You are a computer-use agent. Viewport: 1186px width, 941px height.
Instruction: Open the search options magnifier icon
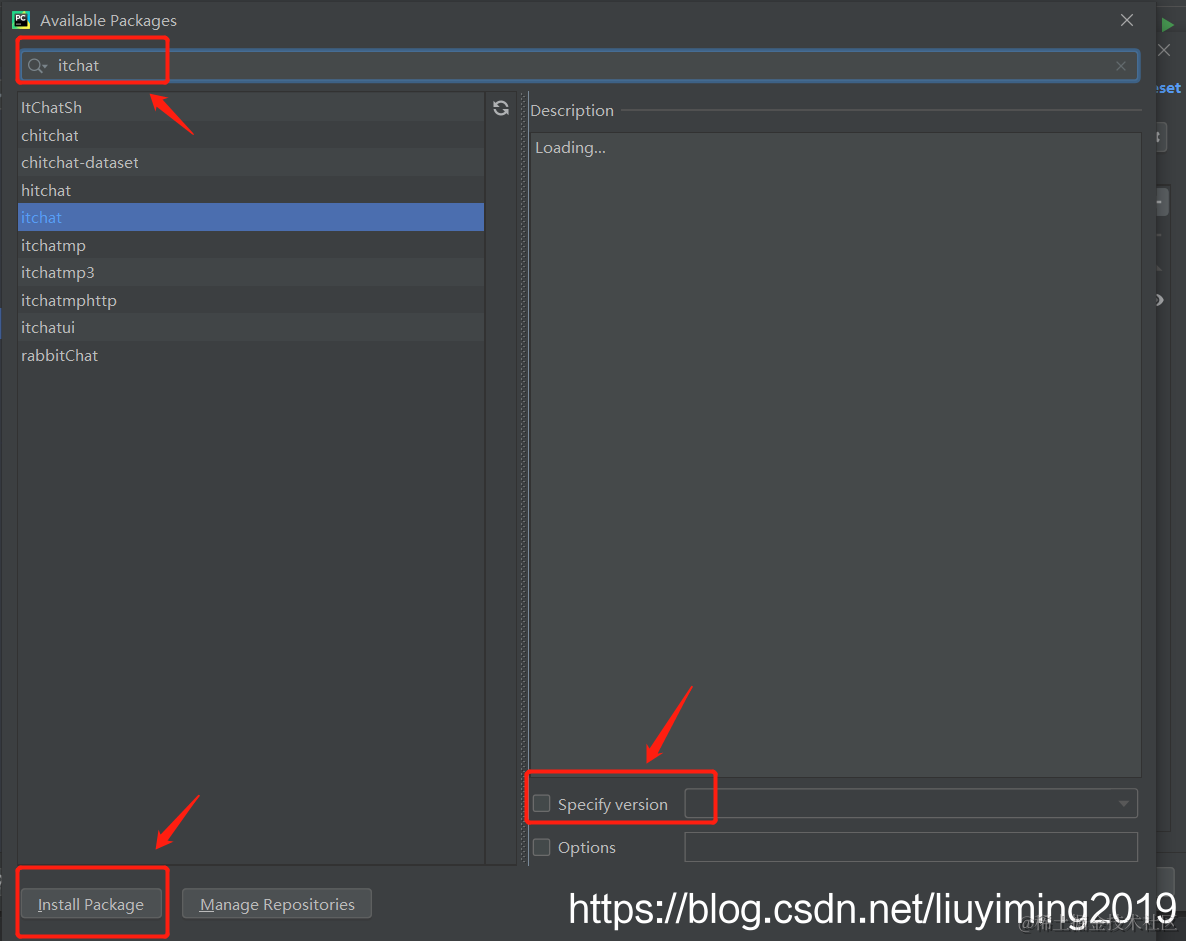point(37,66)
